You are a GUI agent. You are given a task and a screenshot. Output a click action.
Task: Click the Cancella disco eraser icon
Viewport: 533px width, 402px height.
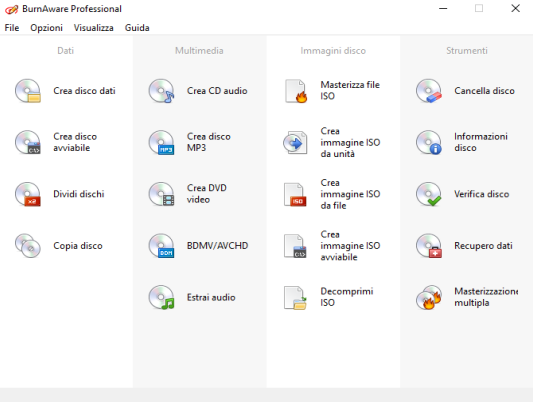(429, 91)
